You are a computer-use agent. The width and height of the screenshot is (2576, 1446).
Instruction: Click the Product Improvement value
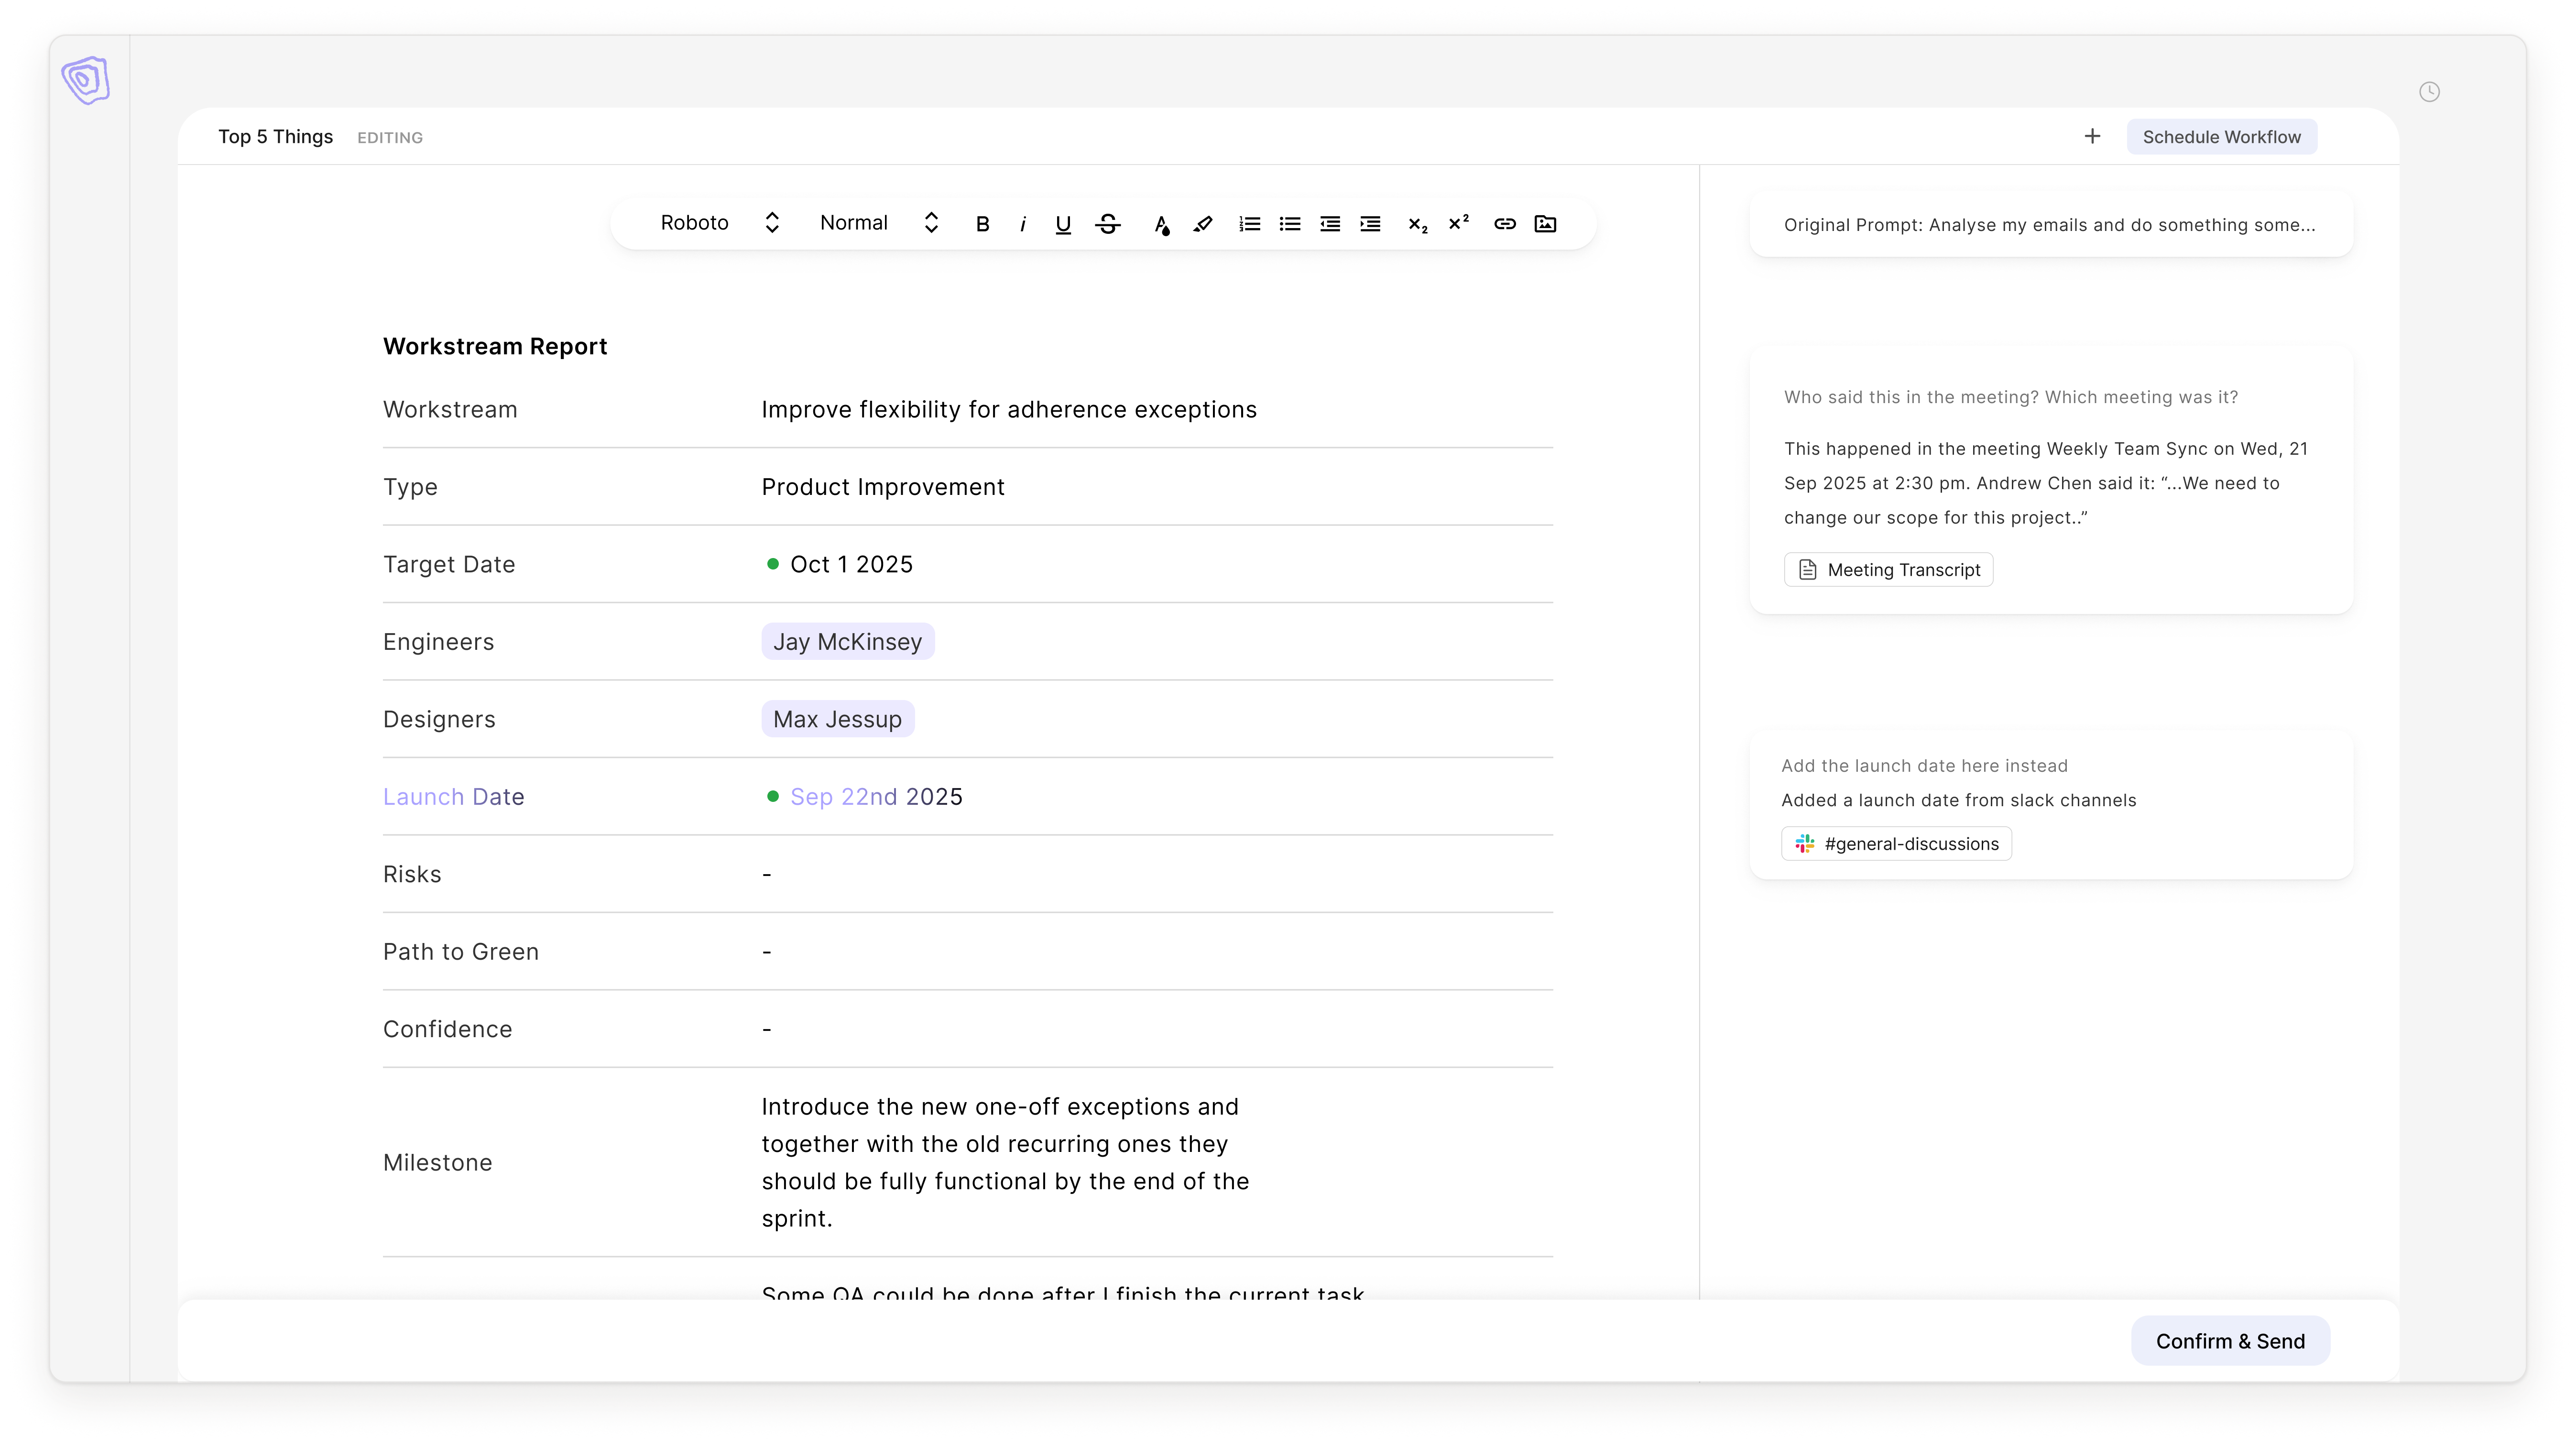tap(883, 487)
